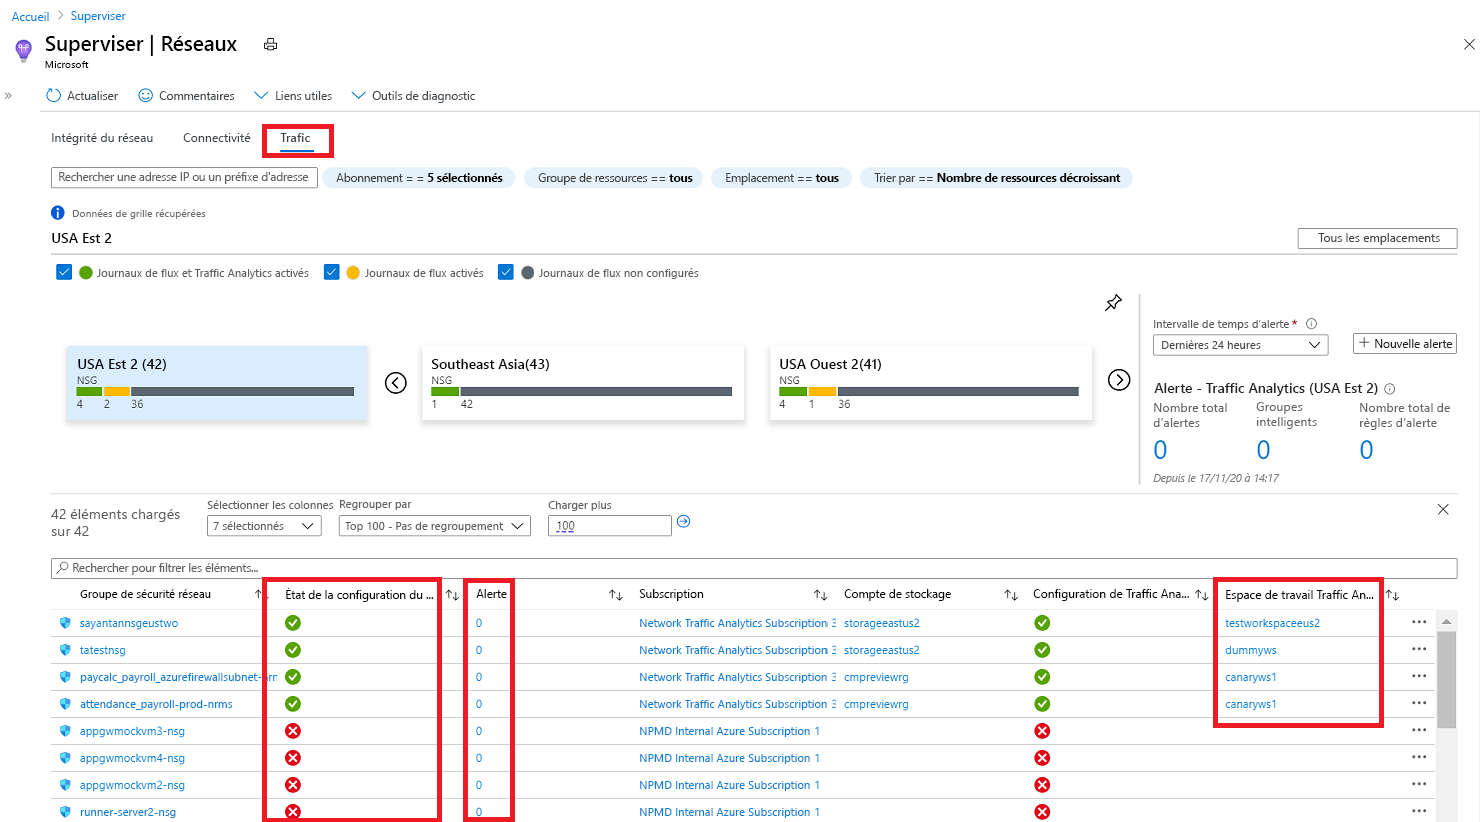Screen dimensions: 1480x822
Task: Sort by Subscription column
Action: 821,595
